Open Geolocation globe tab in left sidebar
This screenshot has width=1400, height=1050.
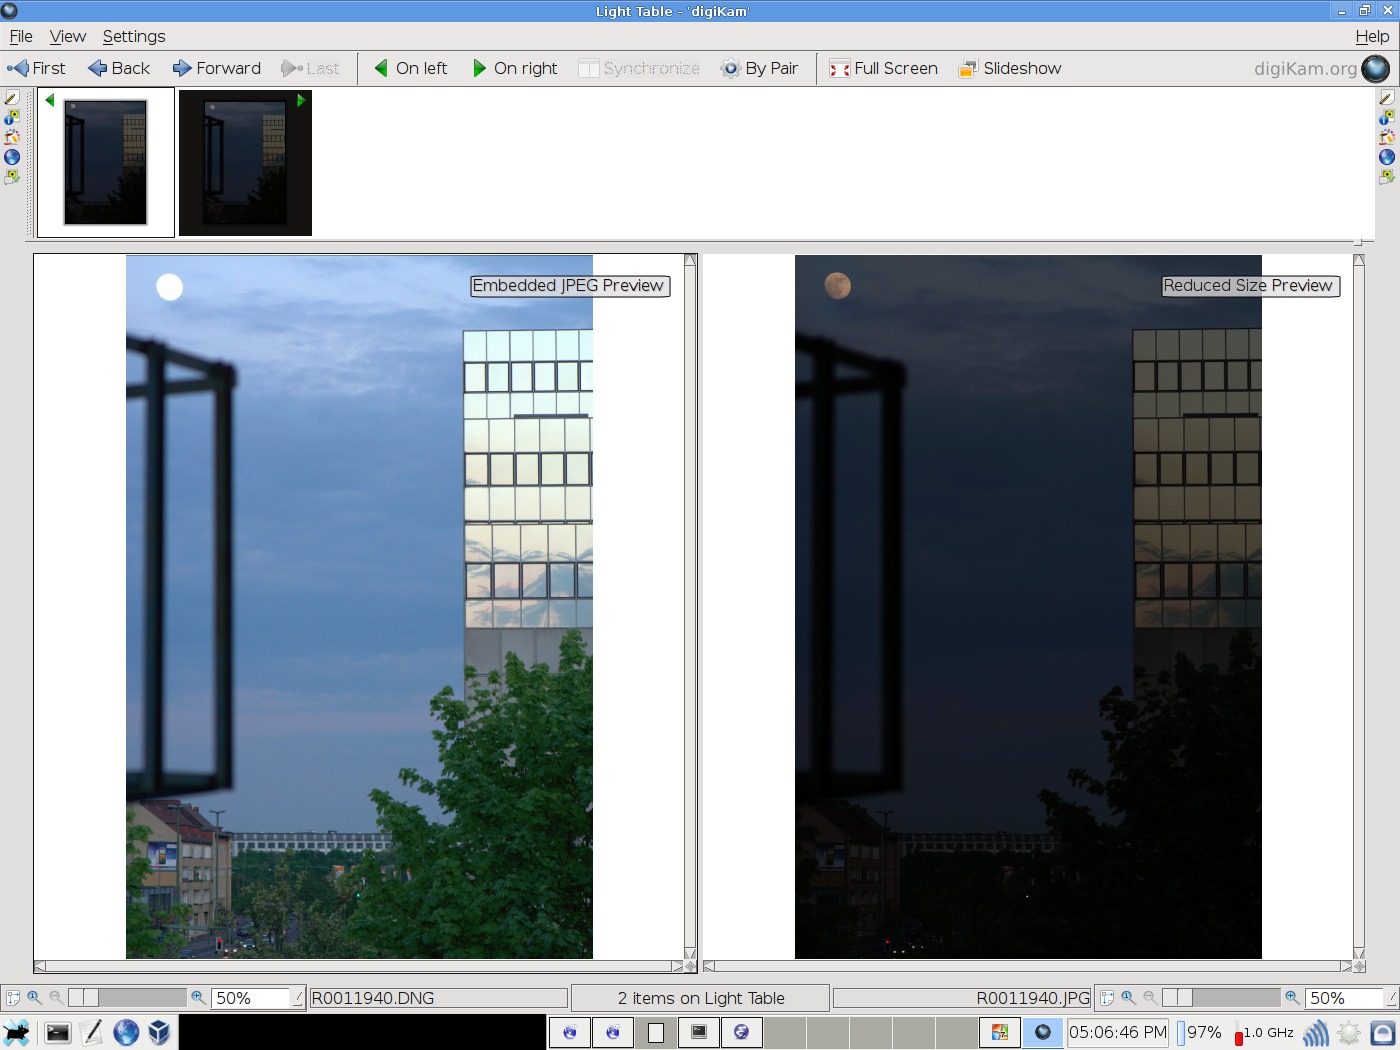12,157
